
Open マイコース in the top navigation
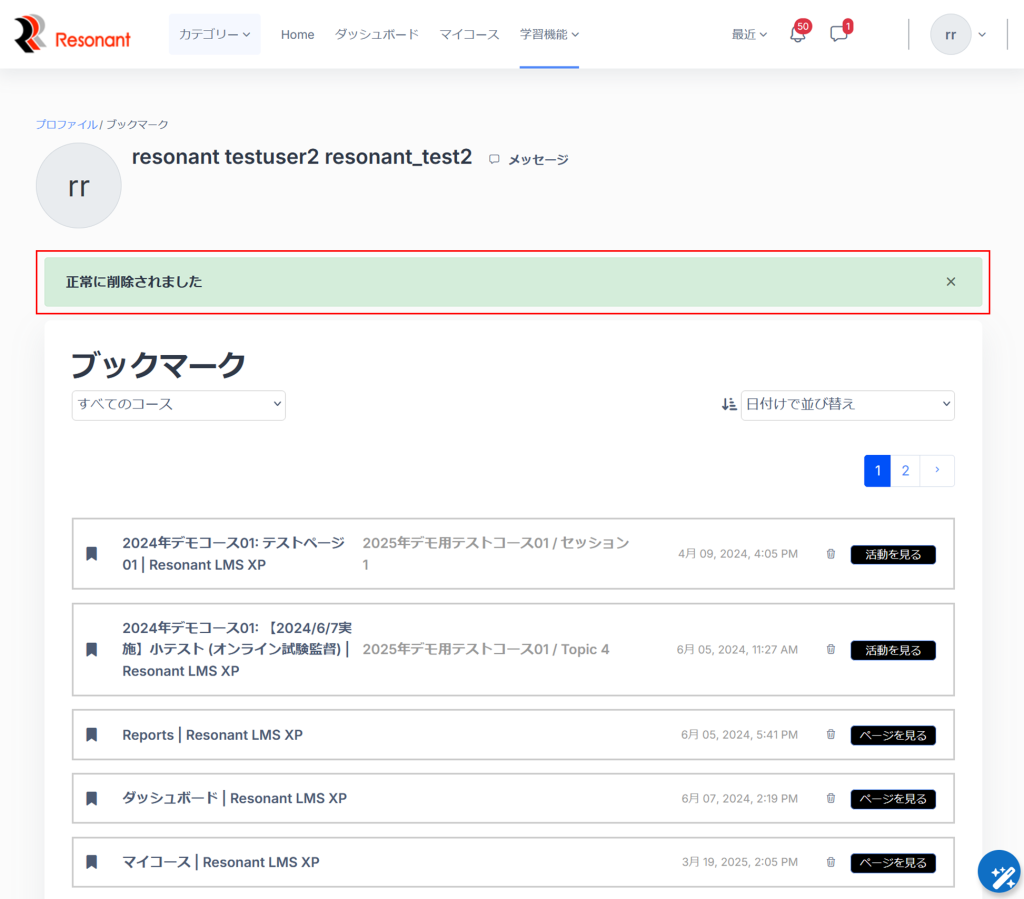pyautogui.click(x=469, y=34)
